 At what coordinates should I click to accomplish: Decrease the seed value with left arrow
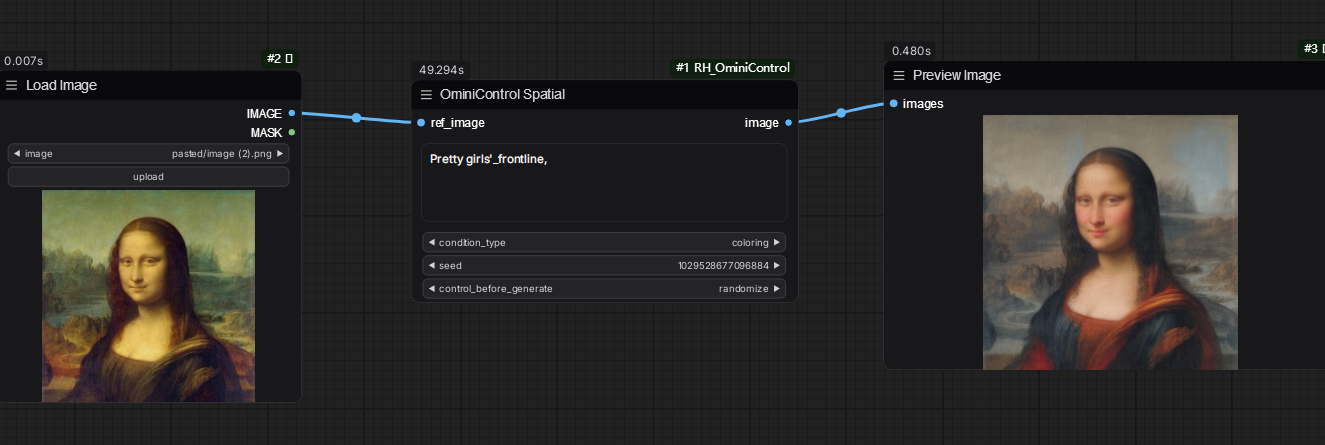pos(430,266)
